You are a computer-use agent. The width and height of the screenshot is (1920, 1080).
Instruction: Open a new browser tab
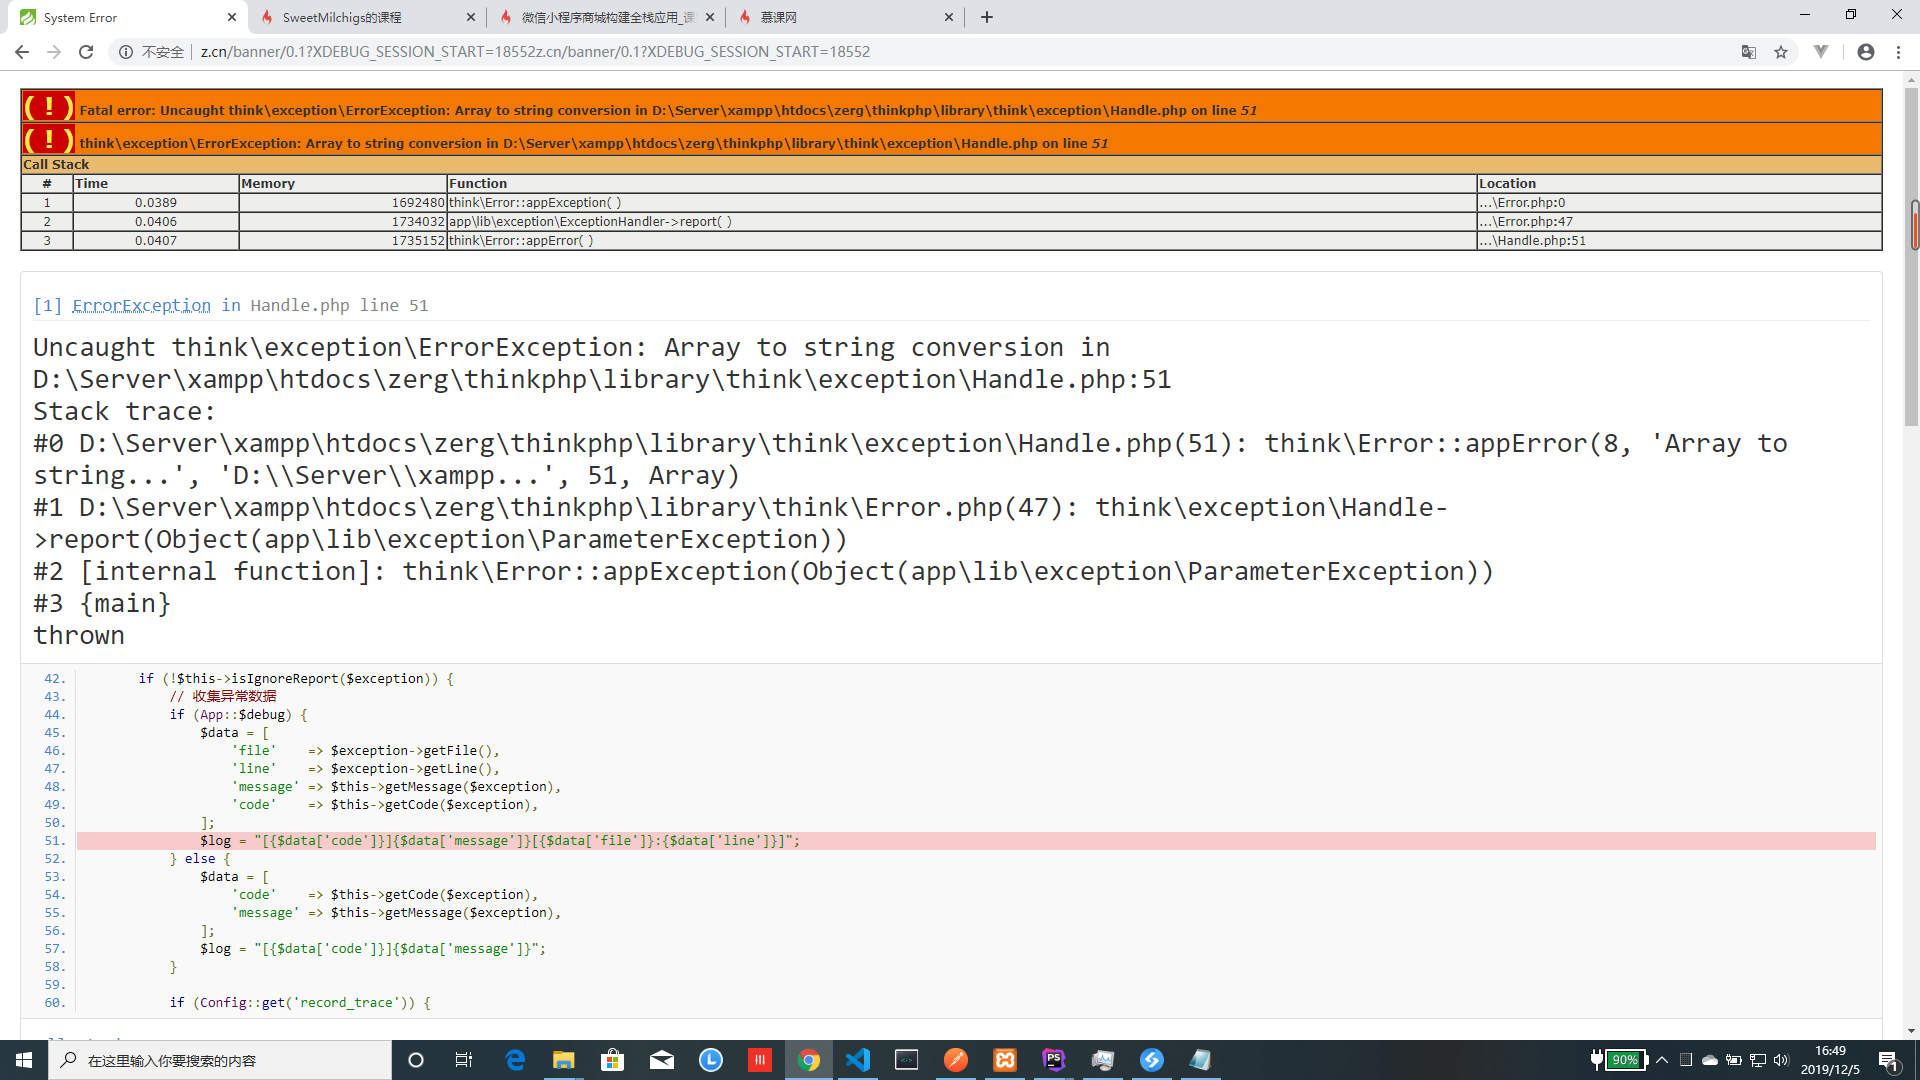pyautogui.click(x=987, y=17)
